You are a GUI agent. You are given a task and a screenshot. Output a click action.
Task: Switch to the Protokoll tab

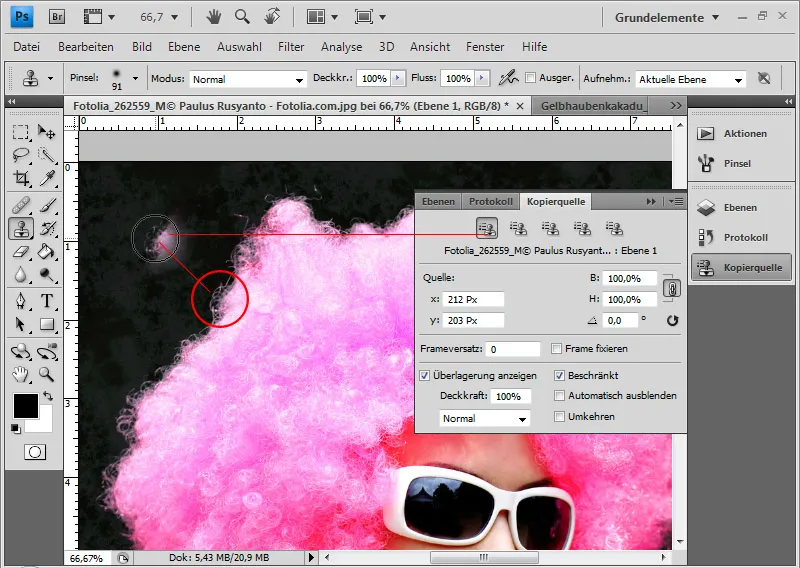(x=491, y=202)
